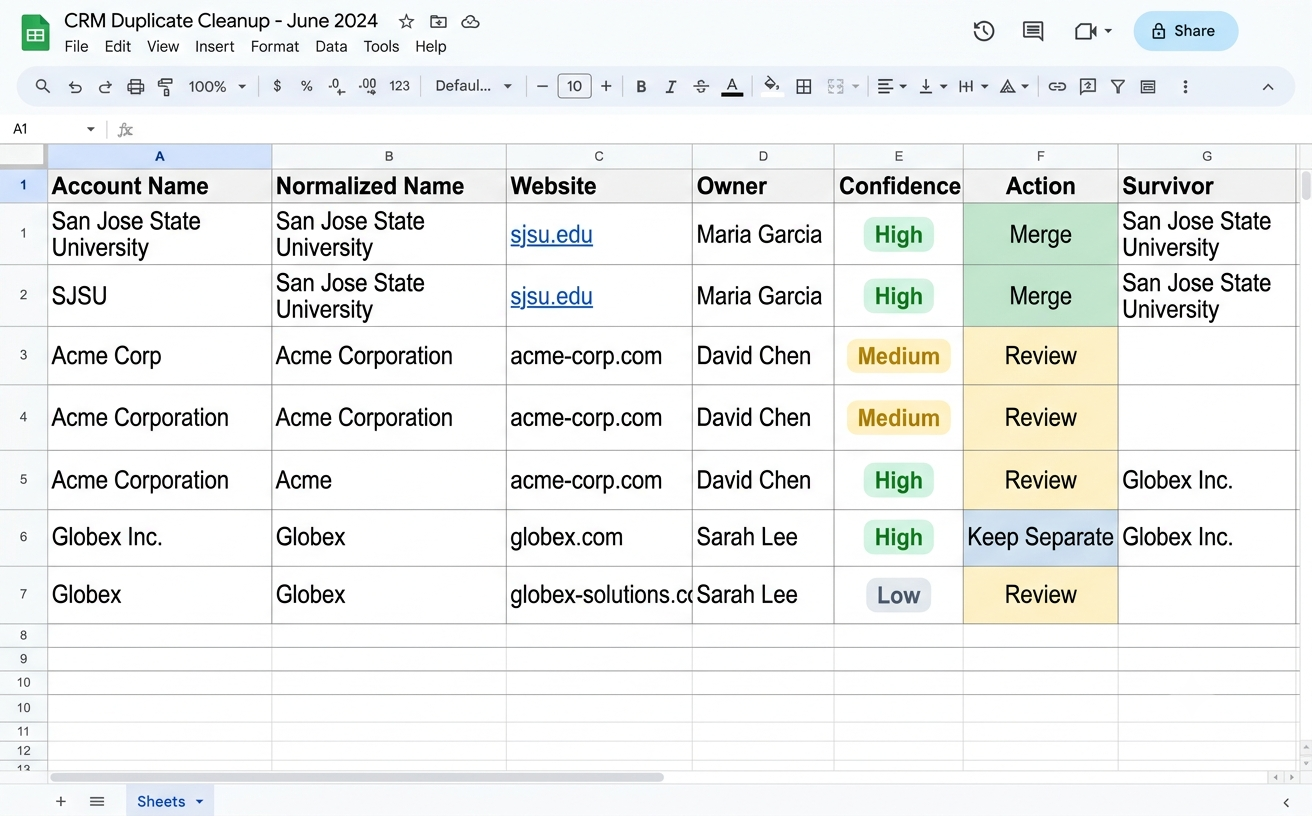
Task: Open the comments panel icon
Action: pos(1033,31)
